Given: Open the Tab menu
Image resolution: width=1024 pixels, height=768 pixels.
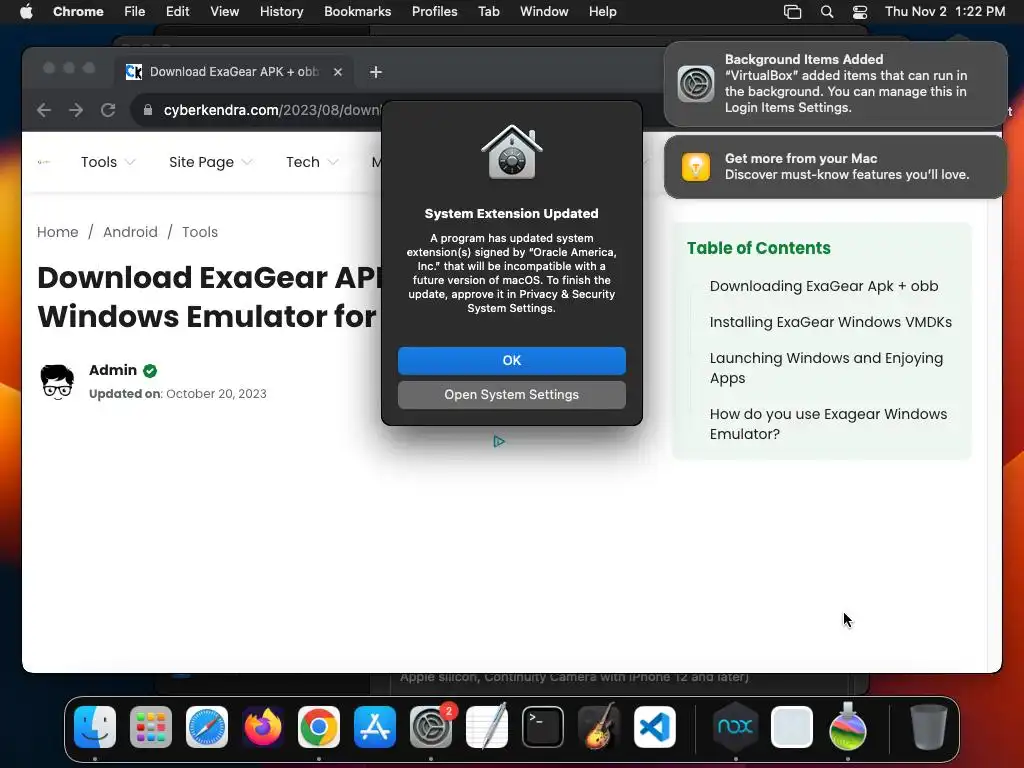Looking at the screenshot, I should click(488, 12).
